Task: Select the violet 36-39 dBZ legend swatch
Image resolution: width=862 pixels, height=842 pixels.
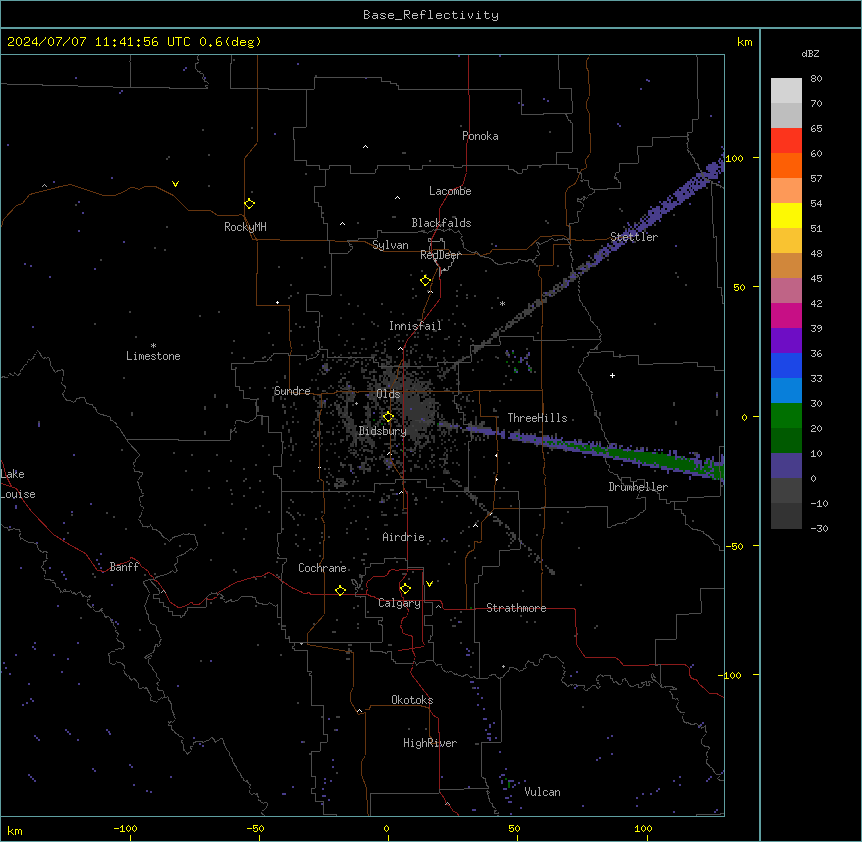Action: point(786,341)
